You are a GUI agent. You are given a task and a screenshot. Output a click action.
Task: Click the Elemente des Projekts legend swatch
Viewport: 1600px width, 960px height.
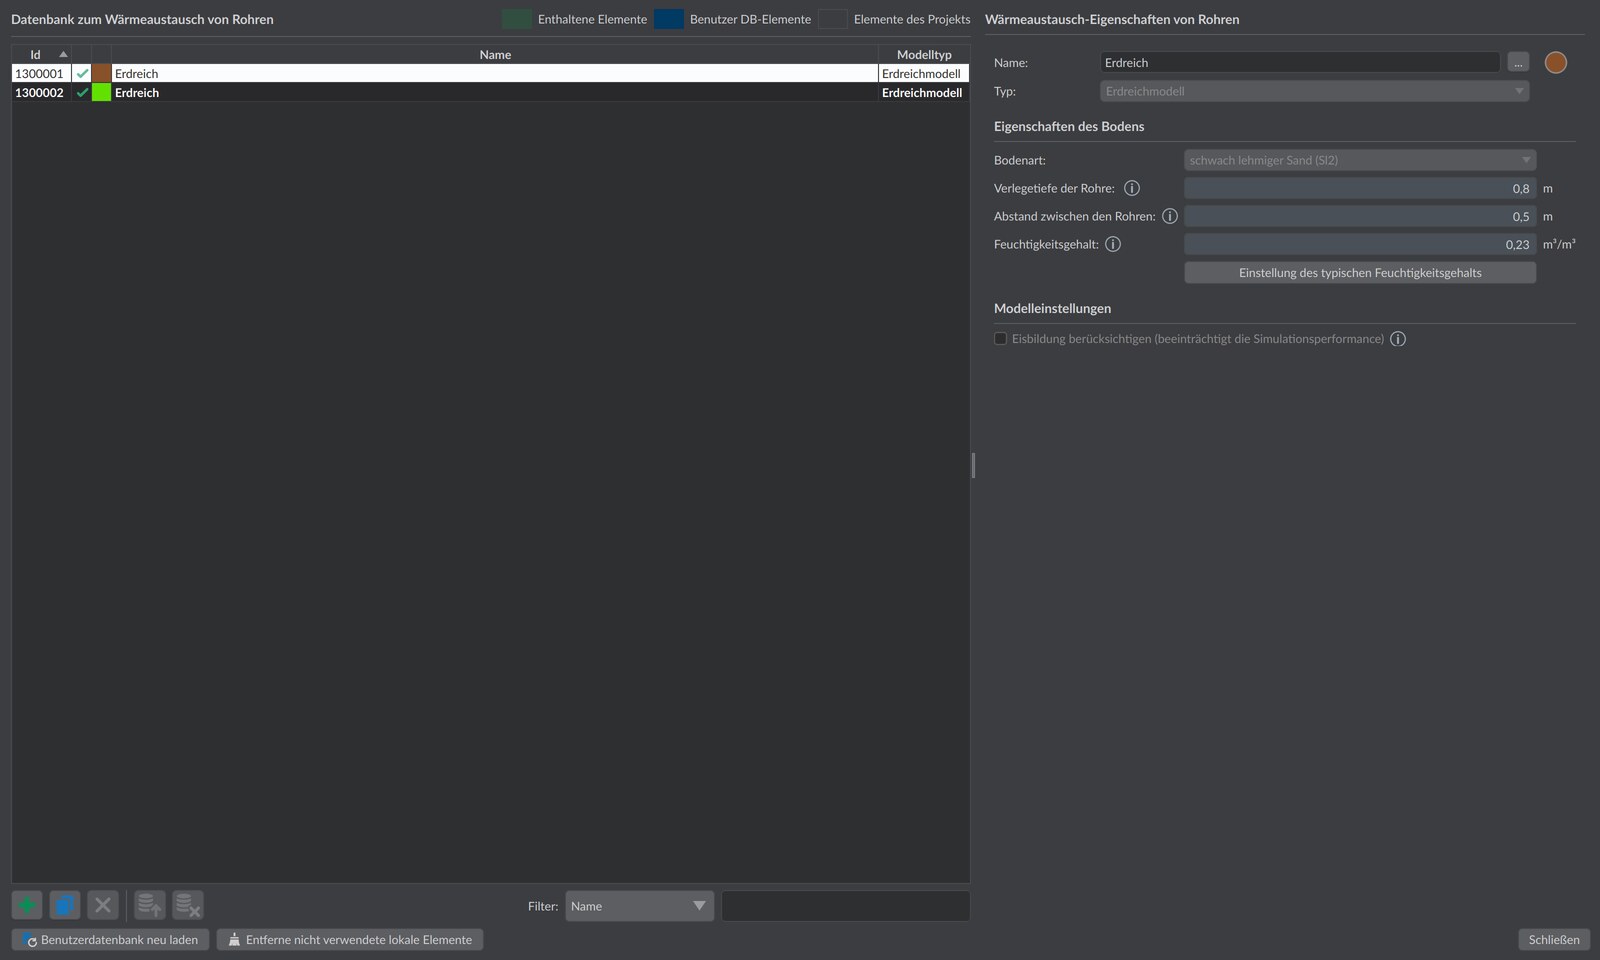point(833,19)
